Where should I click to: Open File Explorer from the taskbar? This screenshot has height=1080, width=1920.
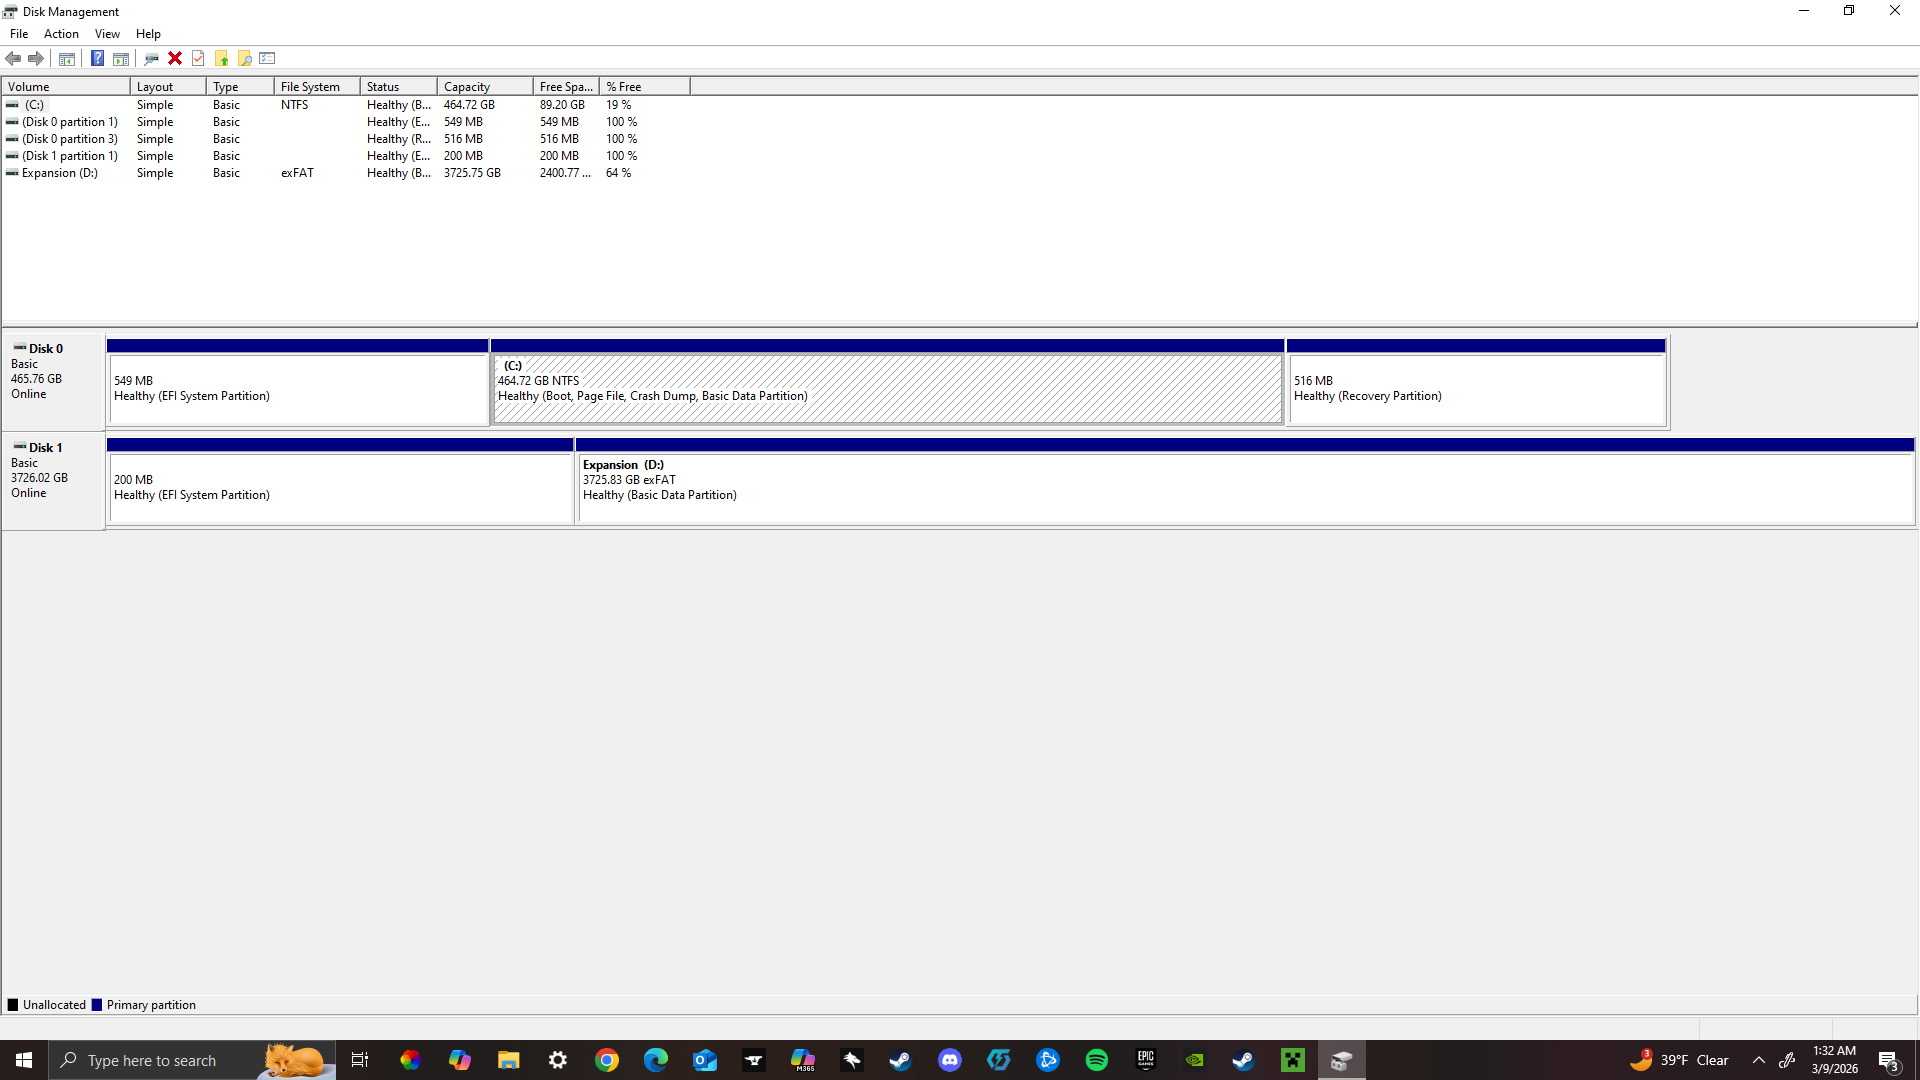508,1060
